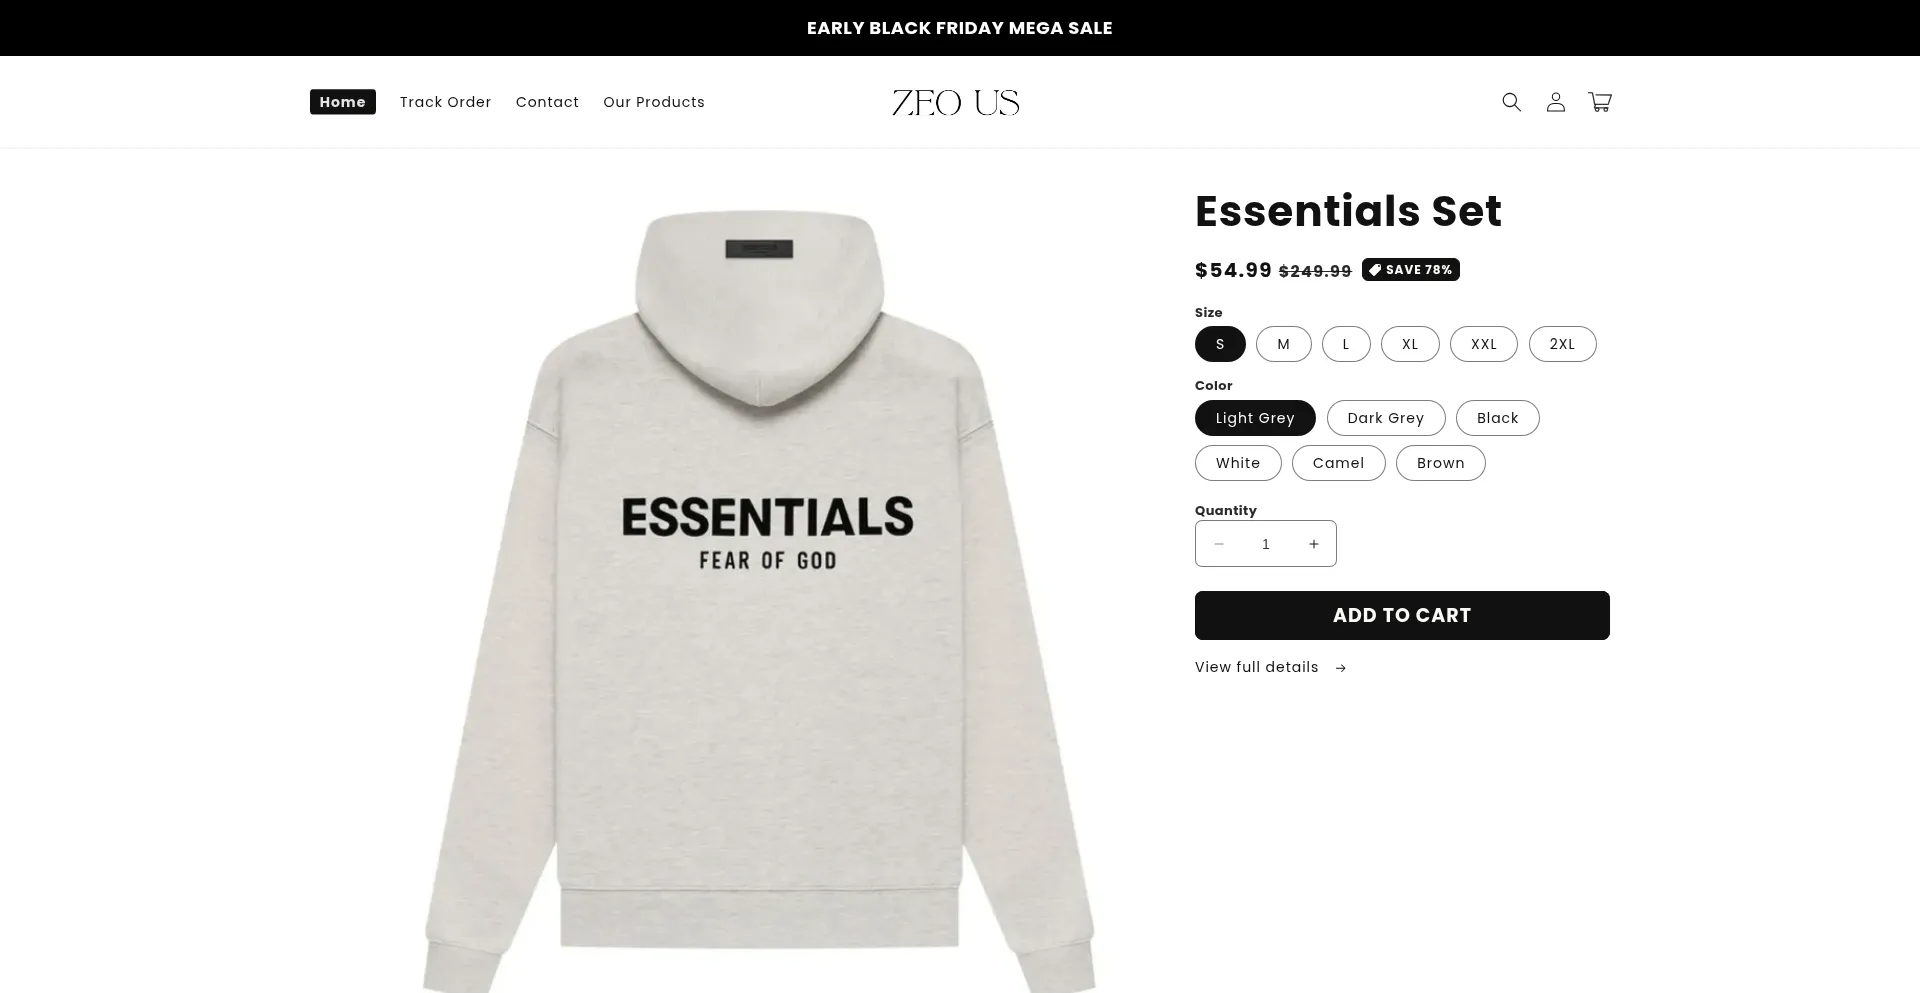
Task: Open the Track Order page
Action: point(444,101)
